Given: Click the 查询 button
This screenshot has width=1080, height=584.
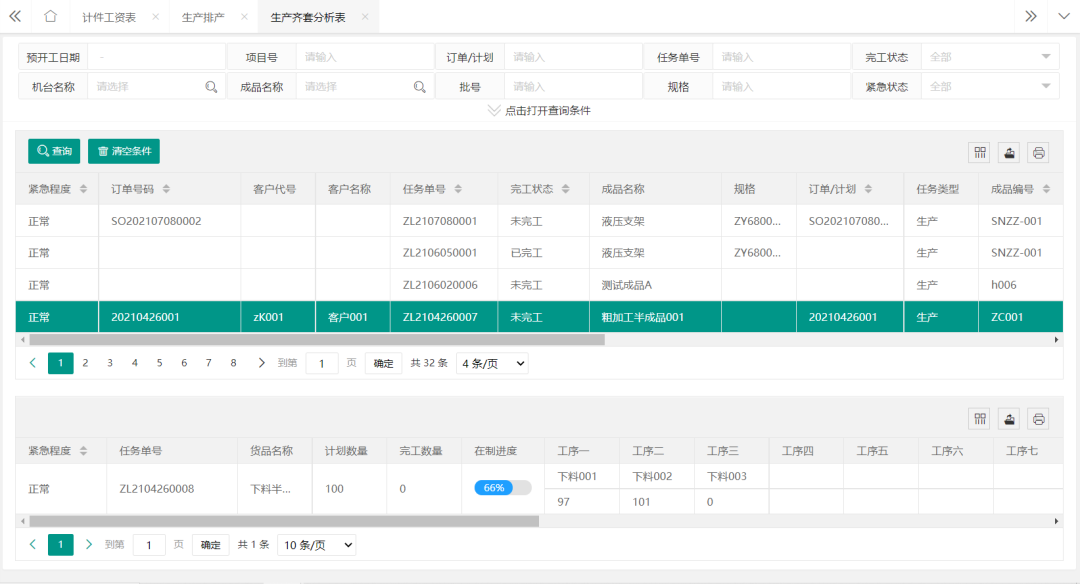Looking at the screenshot, I should 54,151.
